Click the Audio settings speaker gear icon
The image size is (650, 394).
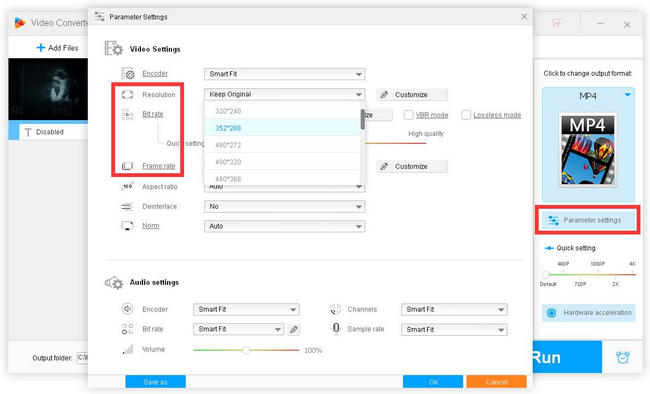click(114, 282)
